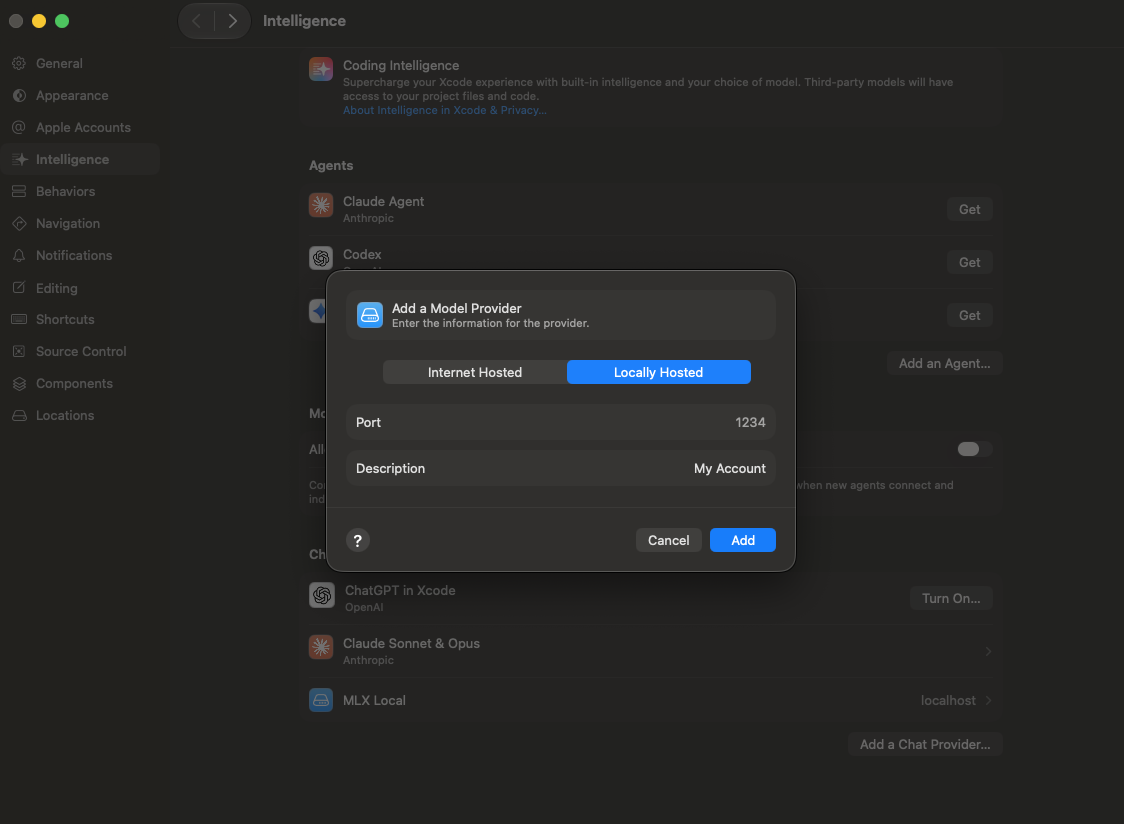The image size is (1124, 824).
Task: Go forward with the right chevron arrow
Action: click(x=232, y=21)
